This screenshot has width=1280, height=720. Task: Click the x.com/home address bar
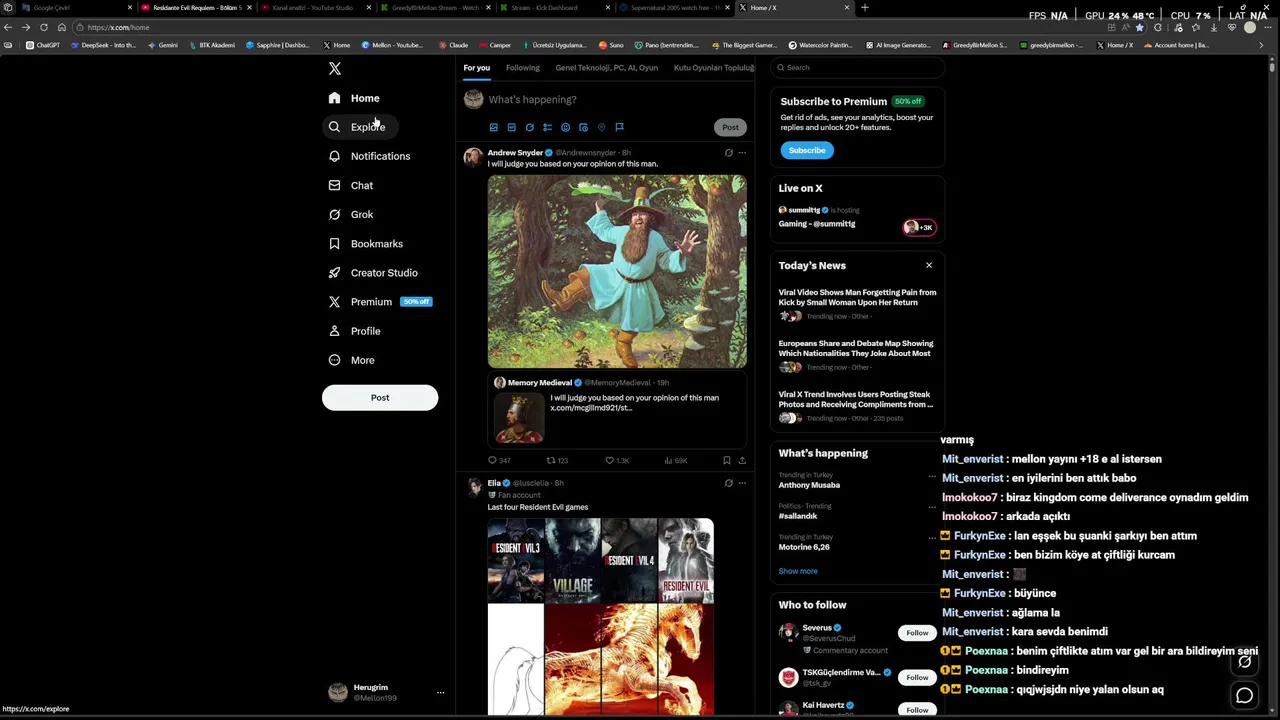coord(590,27)
